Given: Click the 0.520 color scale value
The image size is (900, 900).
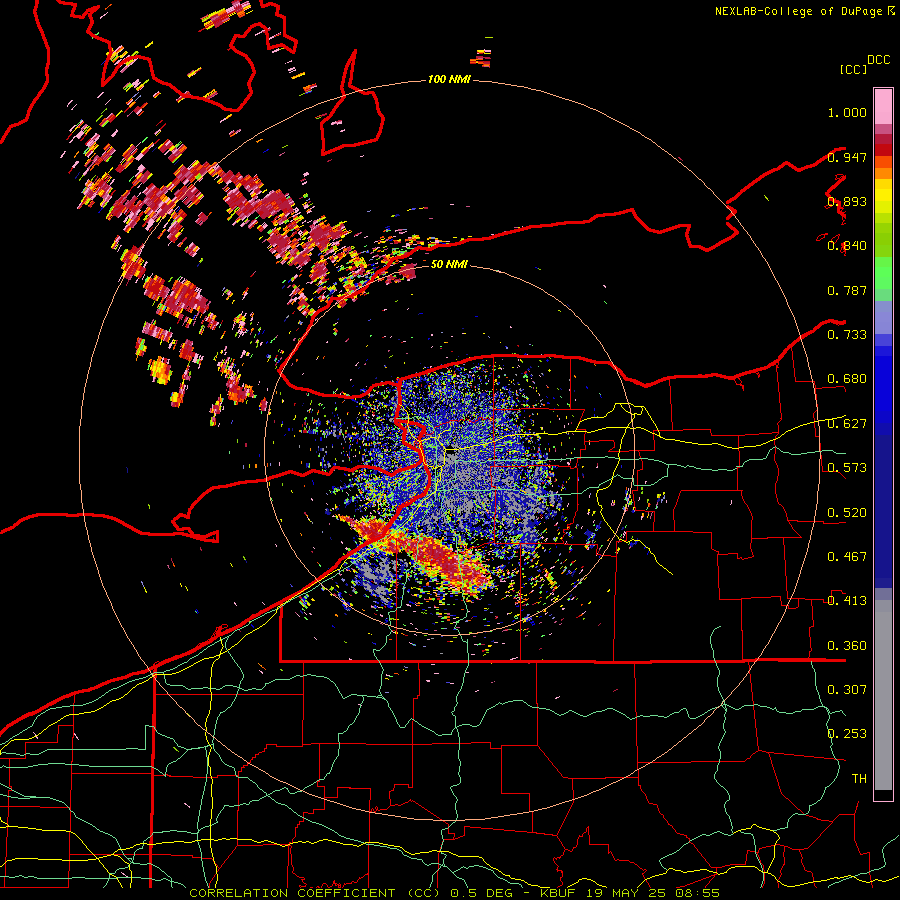Looking at the screenshot, I should tap(847, 512).
